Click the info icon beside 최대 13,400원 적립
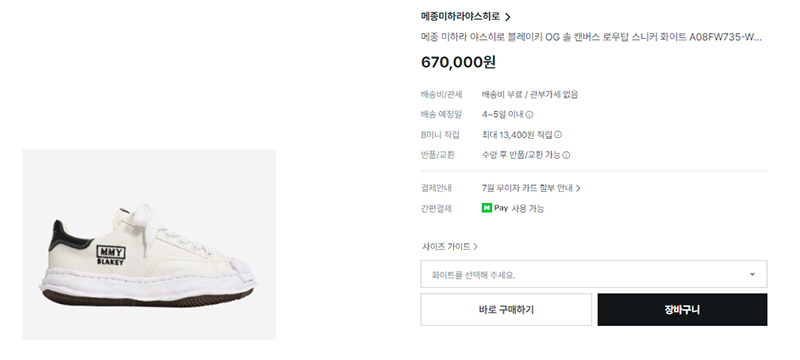The image size is (800, 360). click(x=558, y=135)
